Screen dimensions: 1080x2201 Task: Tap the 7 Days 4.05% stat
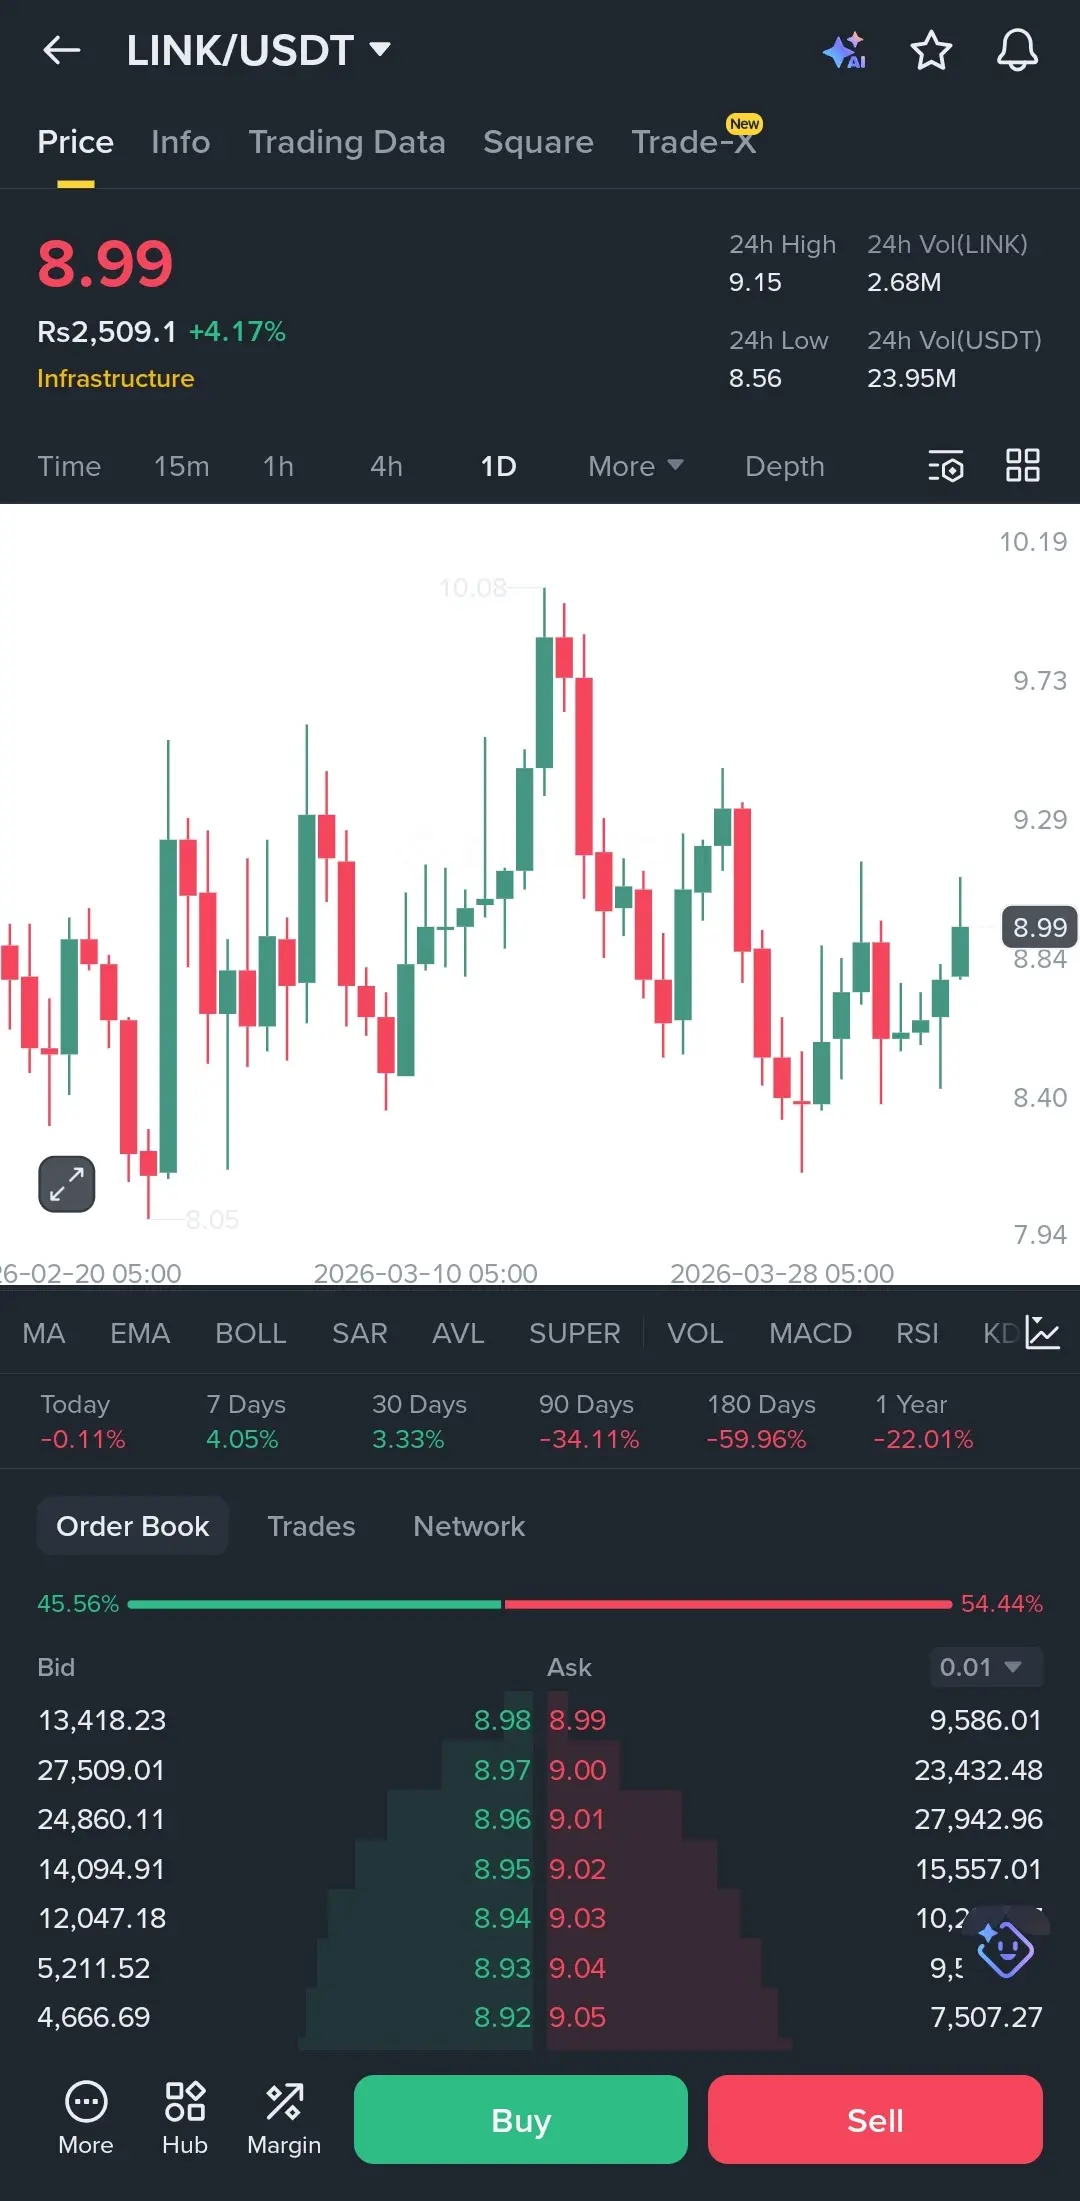coord(246,1422)
